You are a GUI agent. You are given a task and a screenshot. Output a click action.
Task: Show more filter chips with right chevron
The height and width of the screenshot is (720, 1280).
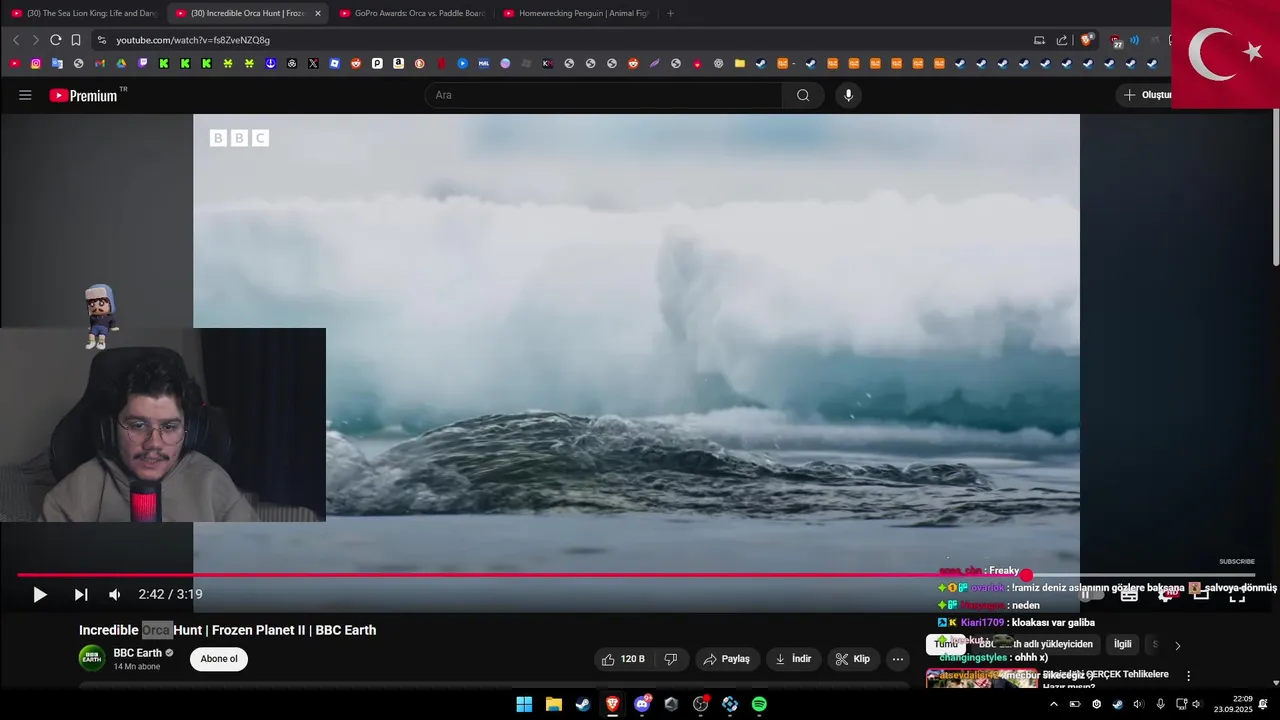click(1177, 645)
